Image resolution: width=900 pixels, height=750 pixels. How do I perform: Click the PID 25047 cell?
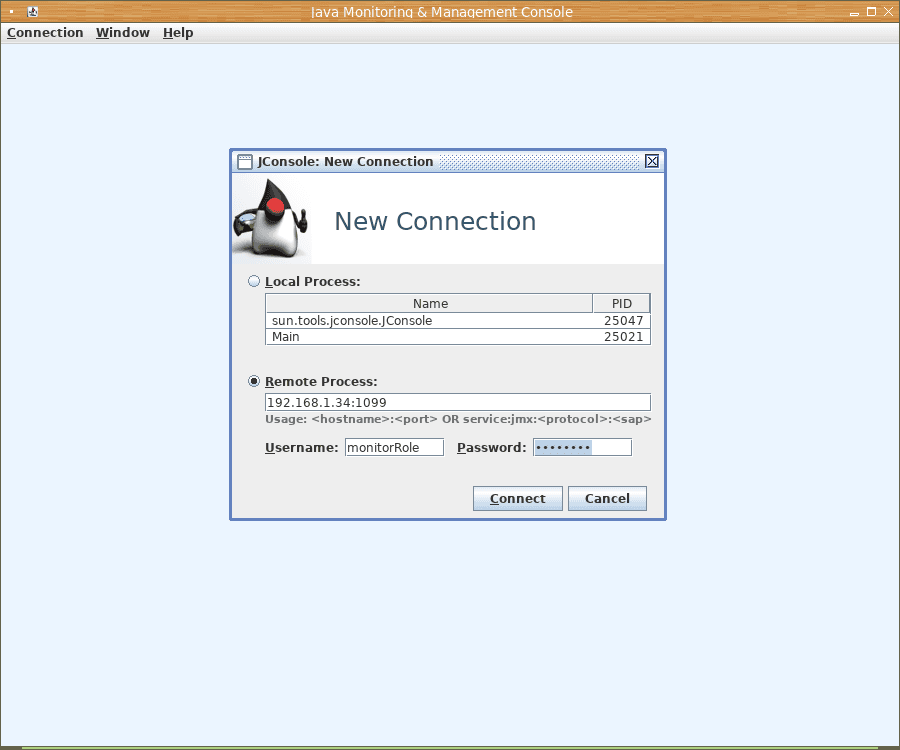pos(623,320)
